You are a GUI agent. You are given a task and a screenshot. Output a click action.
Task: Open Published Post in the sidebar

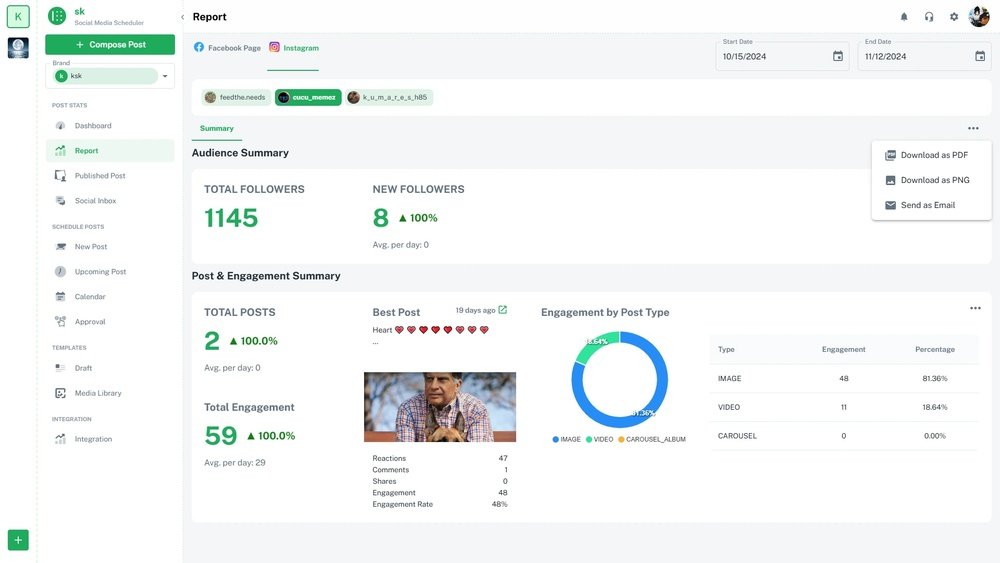point(100,176)
